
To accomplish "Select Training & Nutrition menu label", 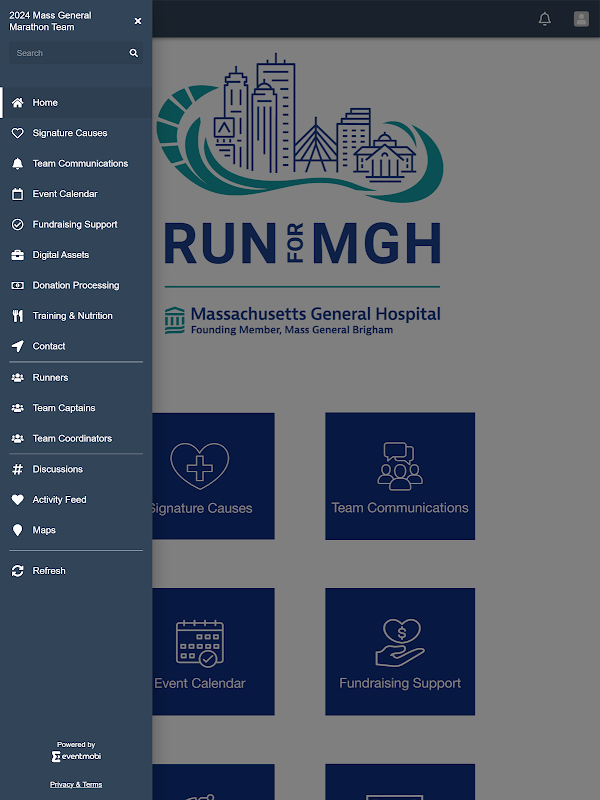I will pyautogui.click(x=72, y=316).
